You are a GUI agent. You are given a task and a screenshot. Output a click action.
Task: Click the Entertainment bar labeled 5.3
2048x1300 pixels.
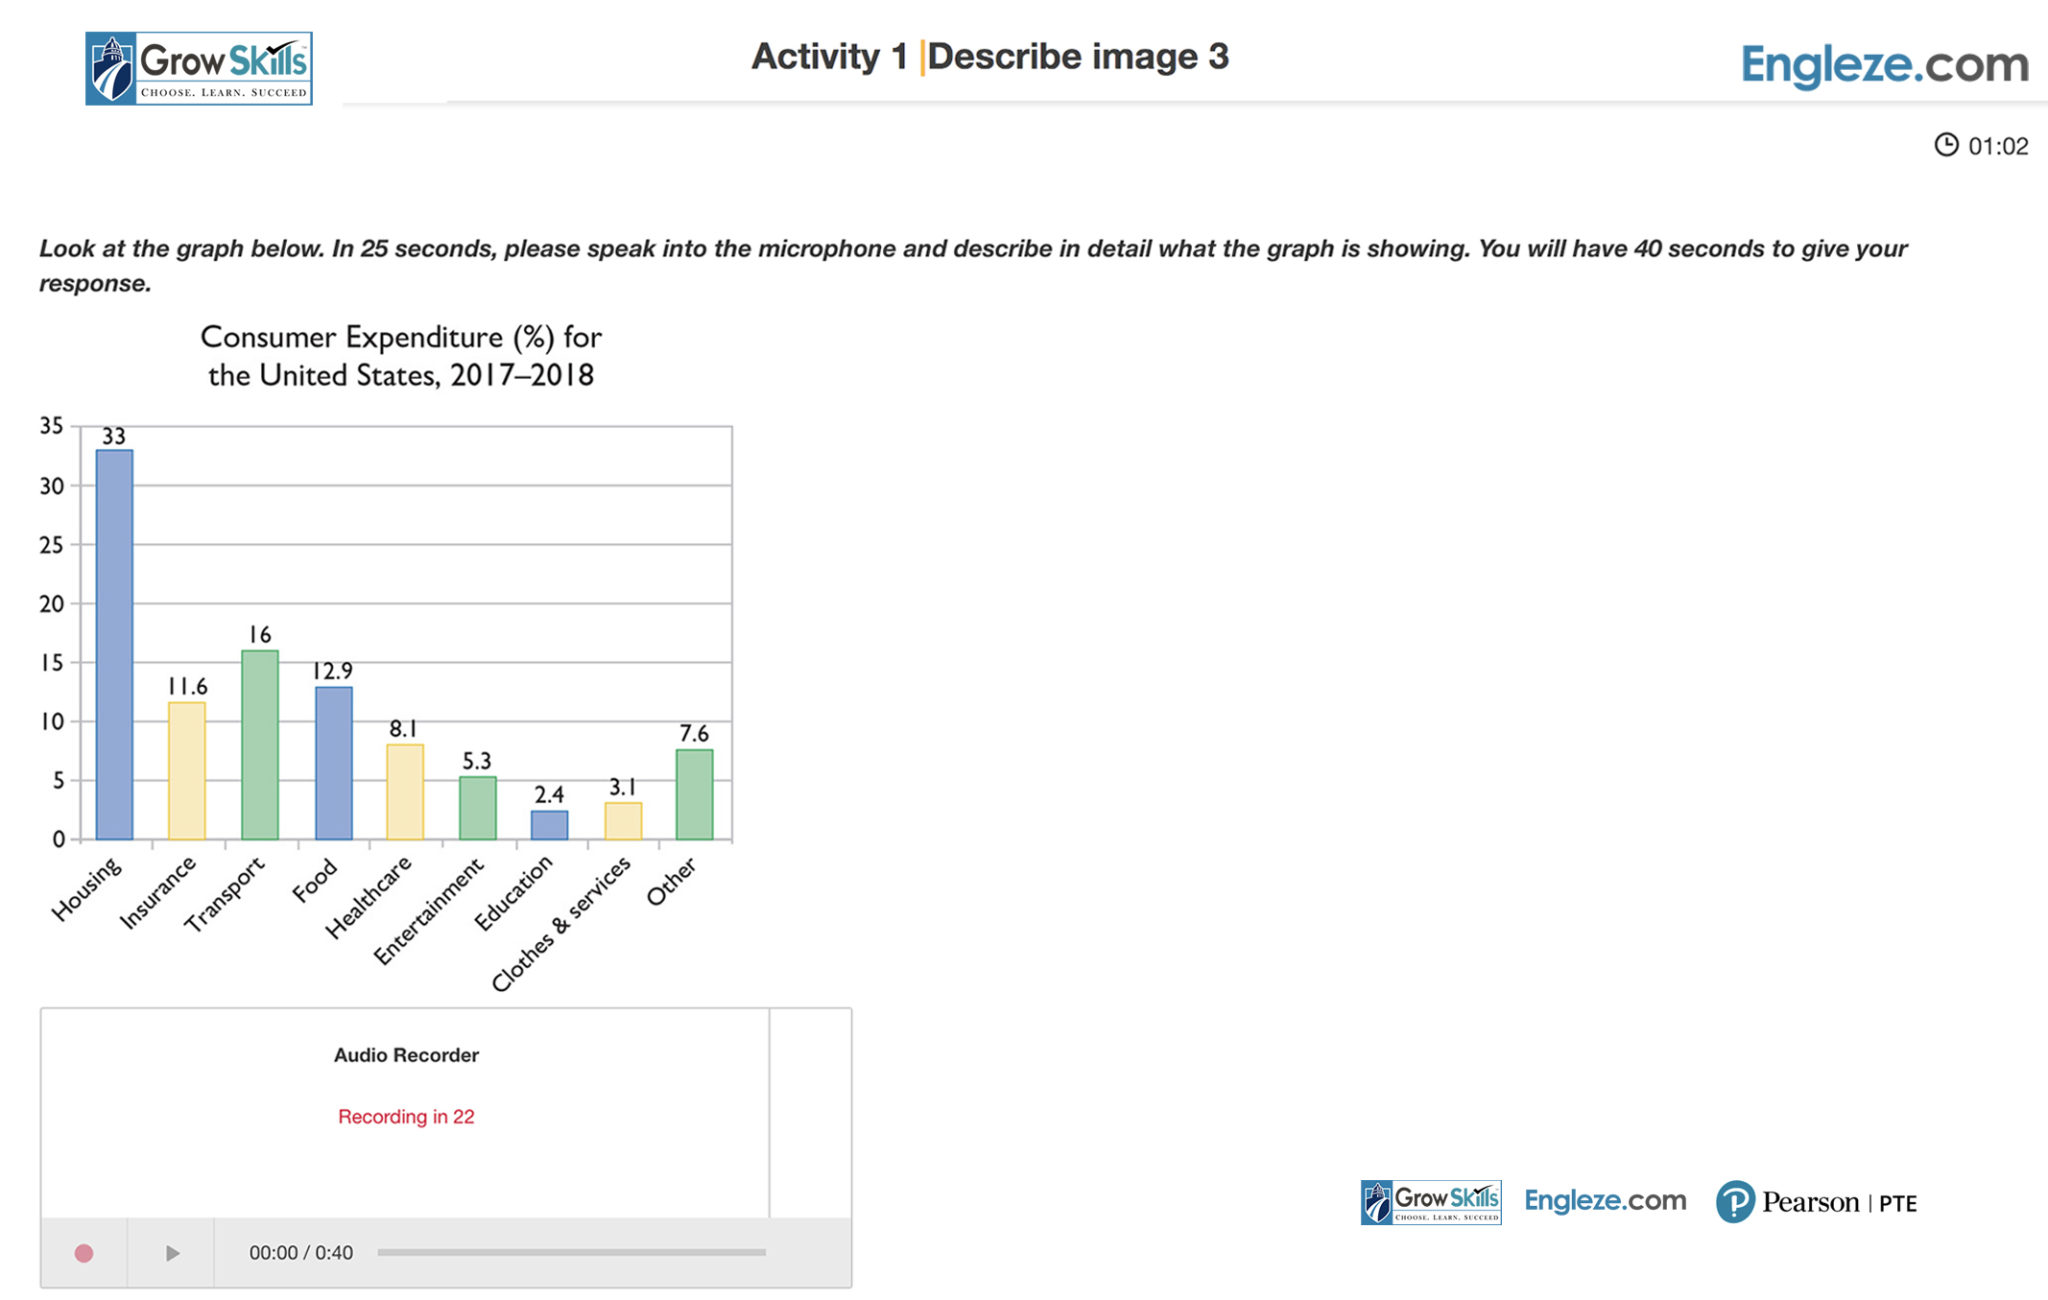pos(478,808)
